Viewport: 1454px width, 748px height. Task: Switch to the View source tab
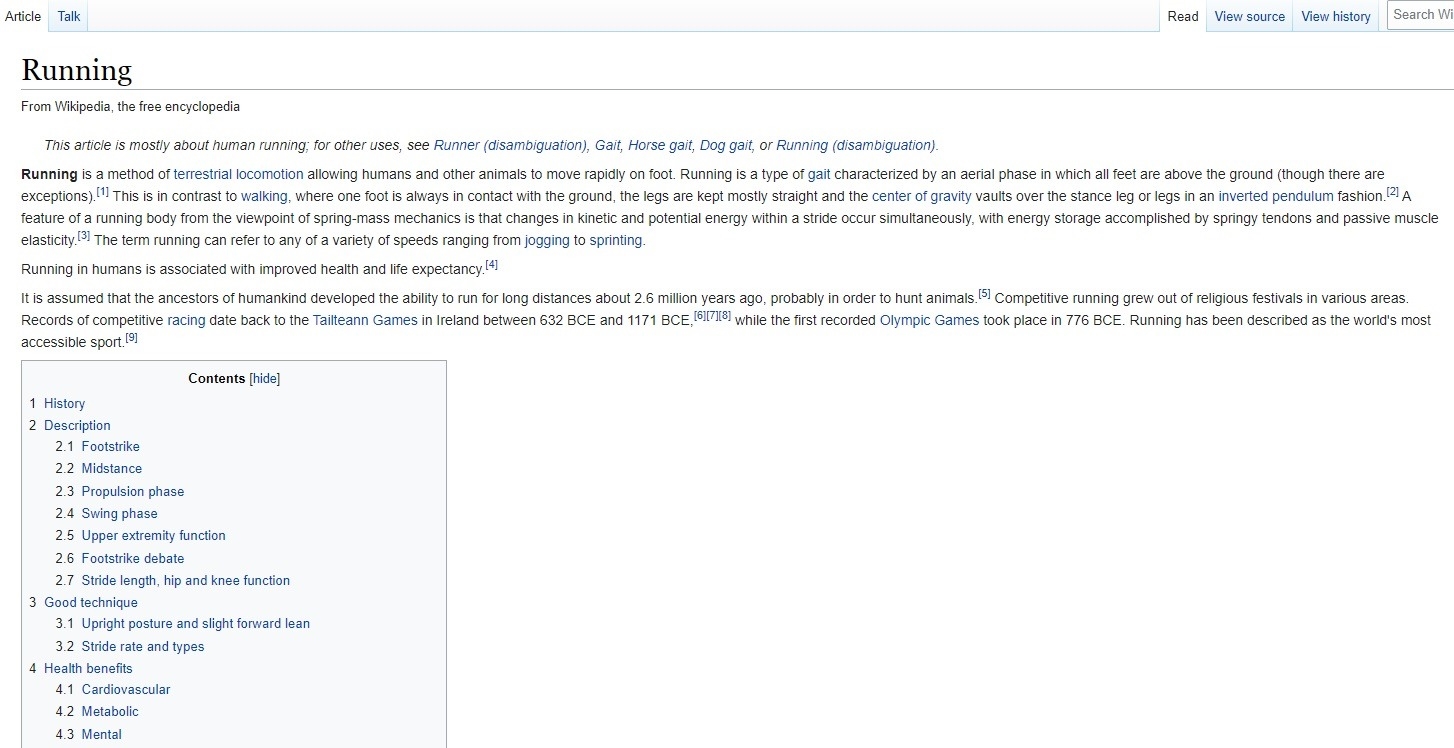tap(1249, 16)
